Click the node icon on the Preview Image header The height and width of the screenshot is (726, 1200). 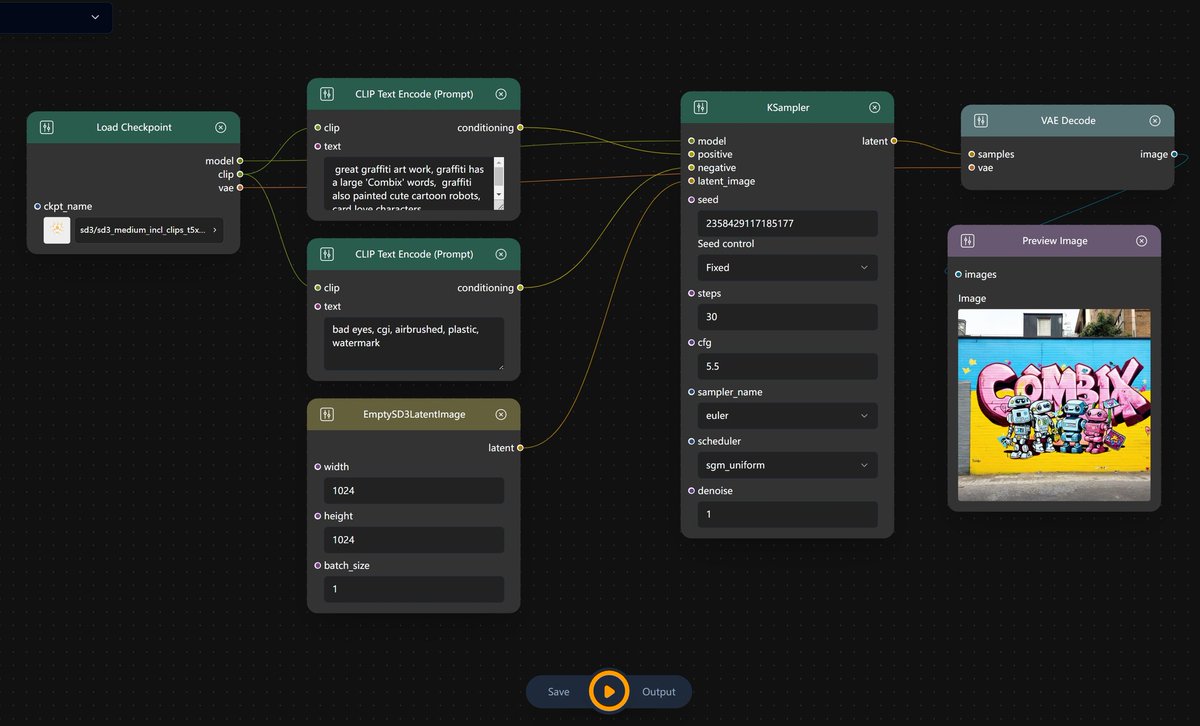tap(966, 240)
